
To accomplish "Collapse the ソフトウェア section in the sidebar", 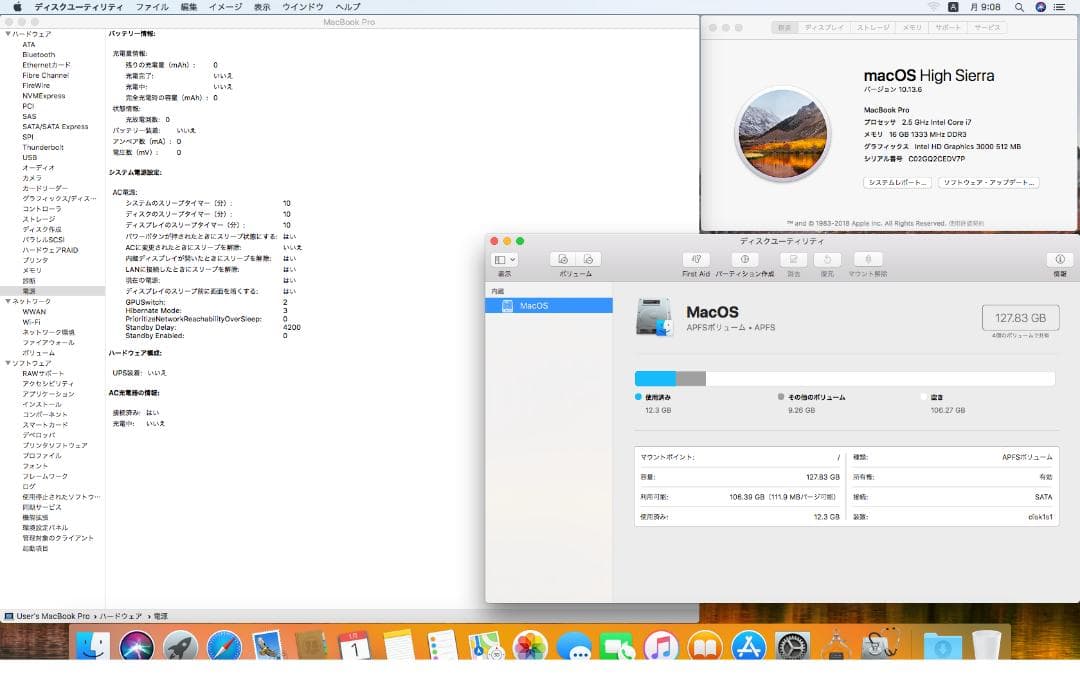I will (x=8, y=362).
